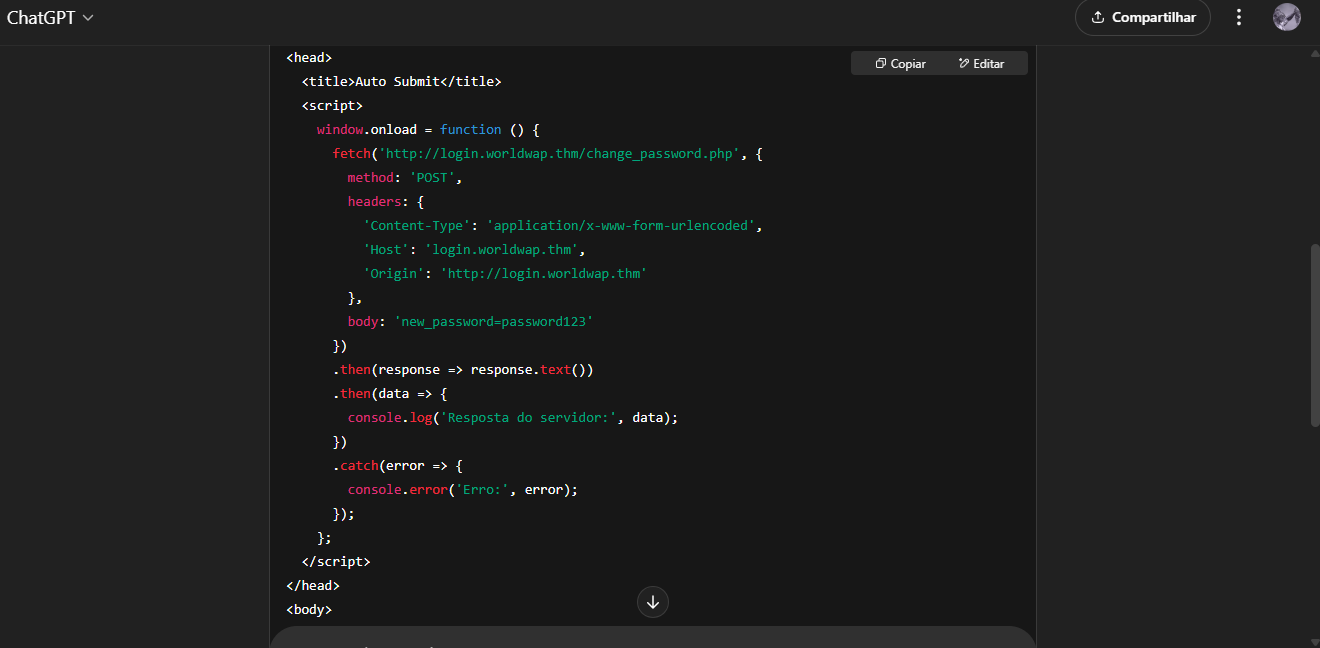Image resolution: width=1320 pixels, height=648 pixels.
Task: Click the fetch URL 'change_password.php' string
Action: pyautogui.click(x=559, y=153)
